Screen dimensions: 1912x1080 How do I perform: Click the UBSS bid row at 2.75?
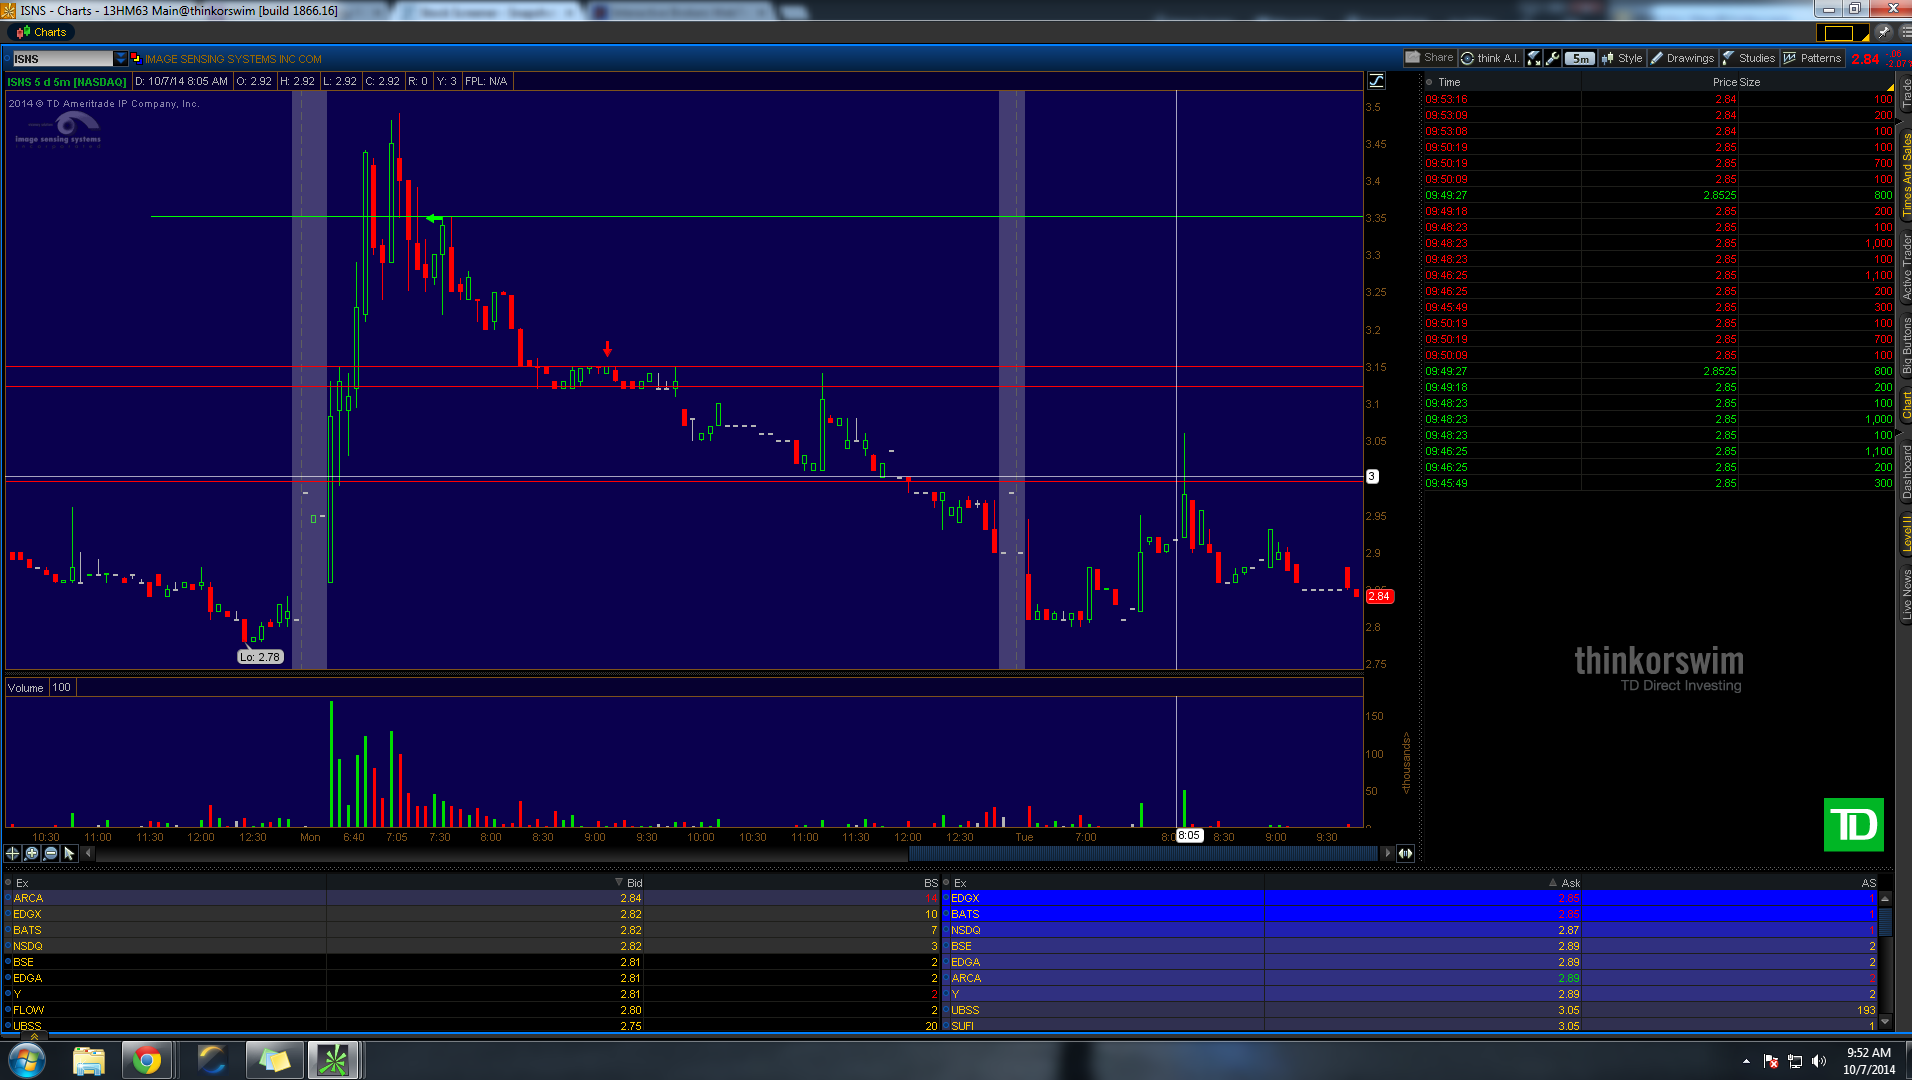[x=472, y=1026]
